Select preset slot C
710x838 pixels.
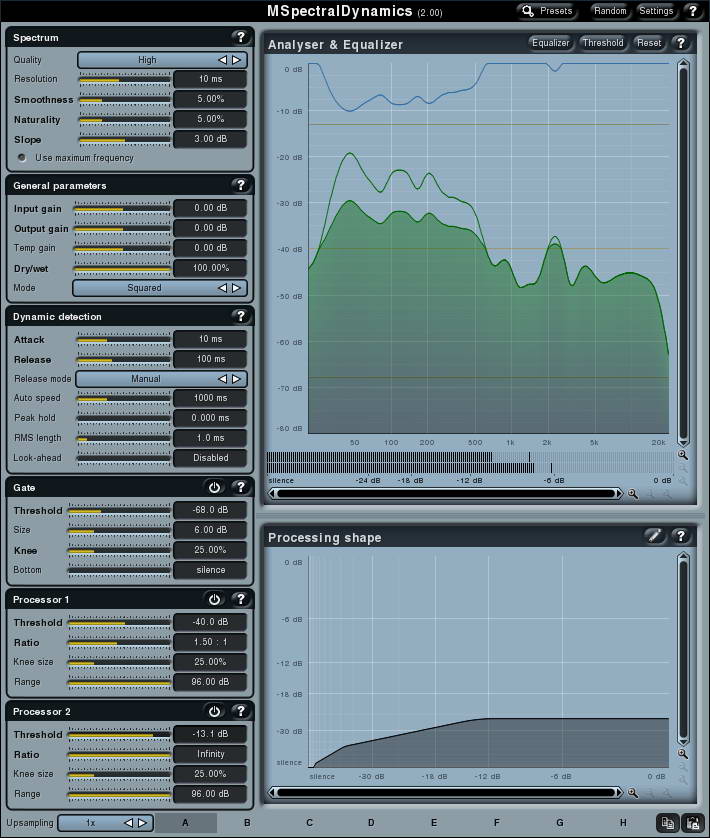[x=309, y=823]
